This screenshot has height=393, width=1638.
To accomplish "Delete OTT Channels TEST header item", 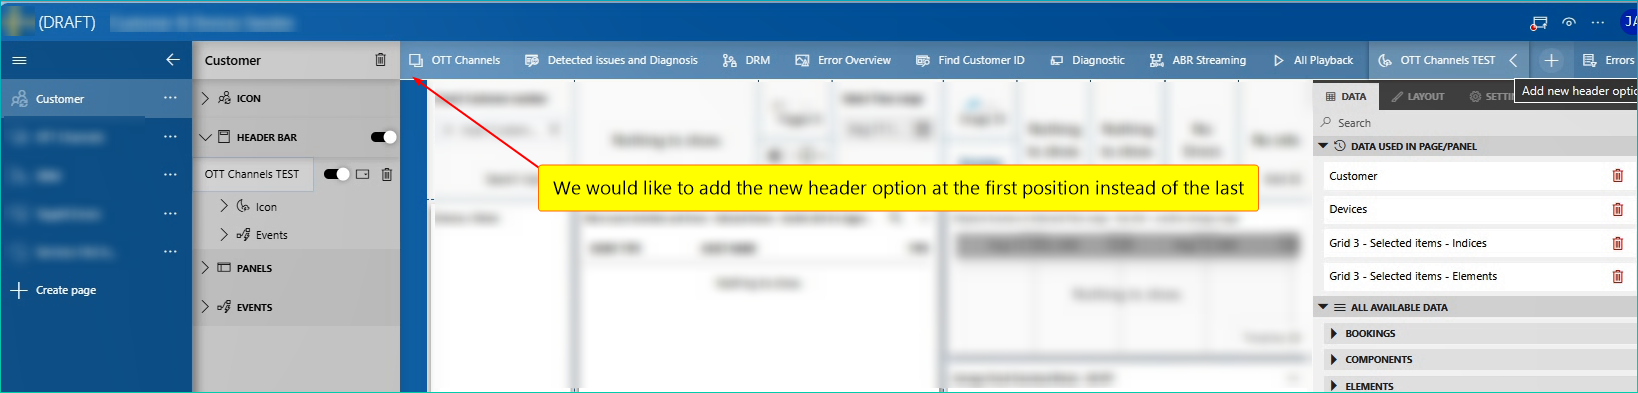I will click(x=387, y=174).
